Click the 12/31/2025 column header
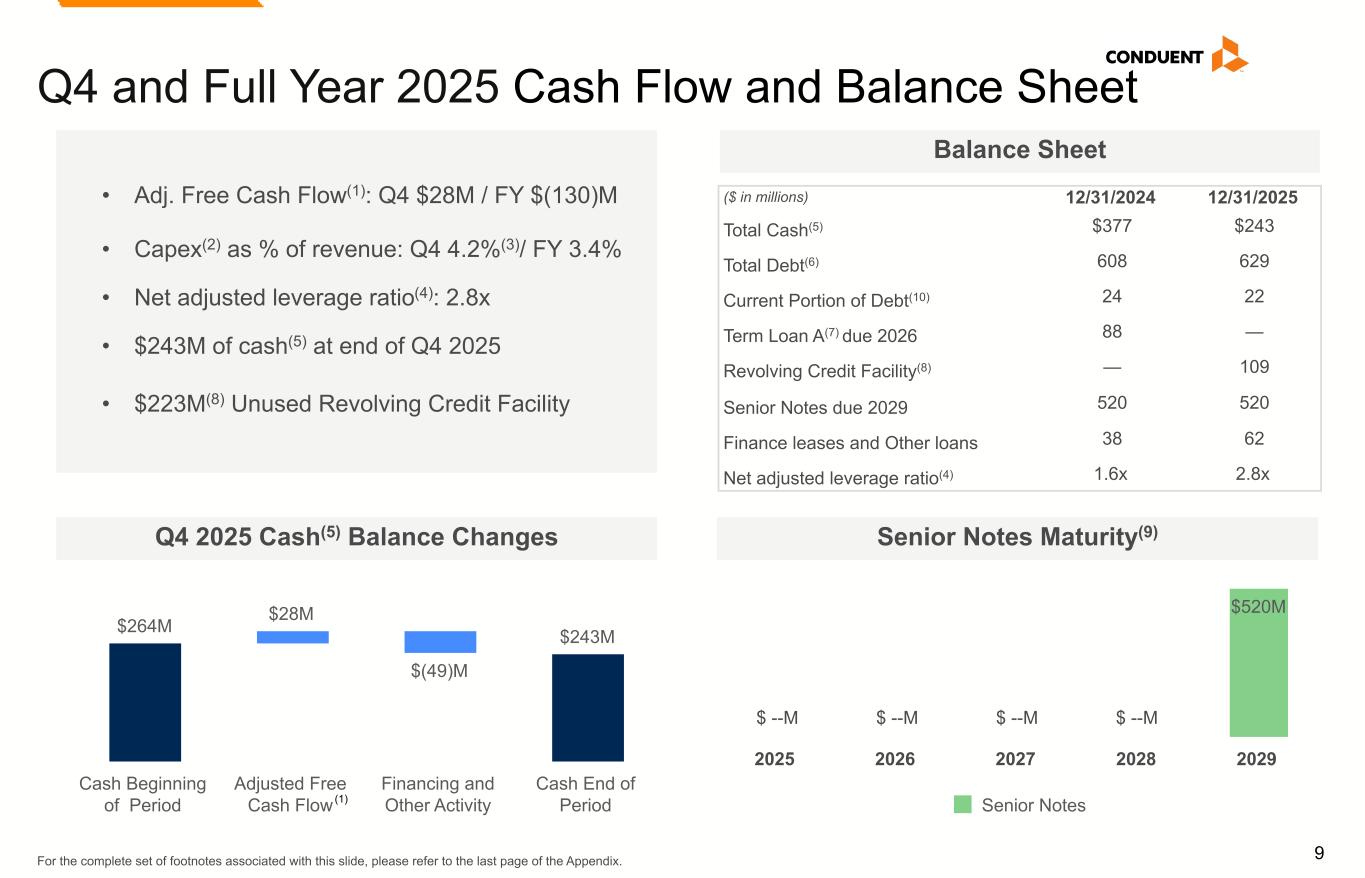The width and height of the screenshot is (1365, 878). point(1253,198)
